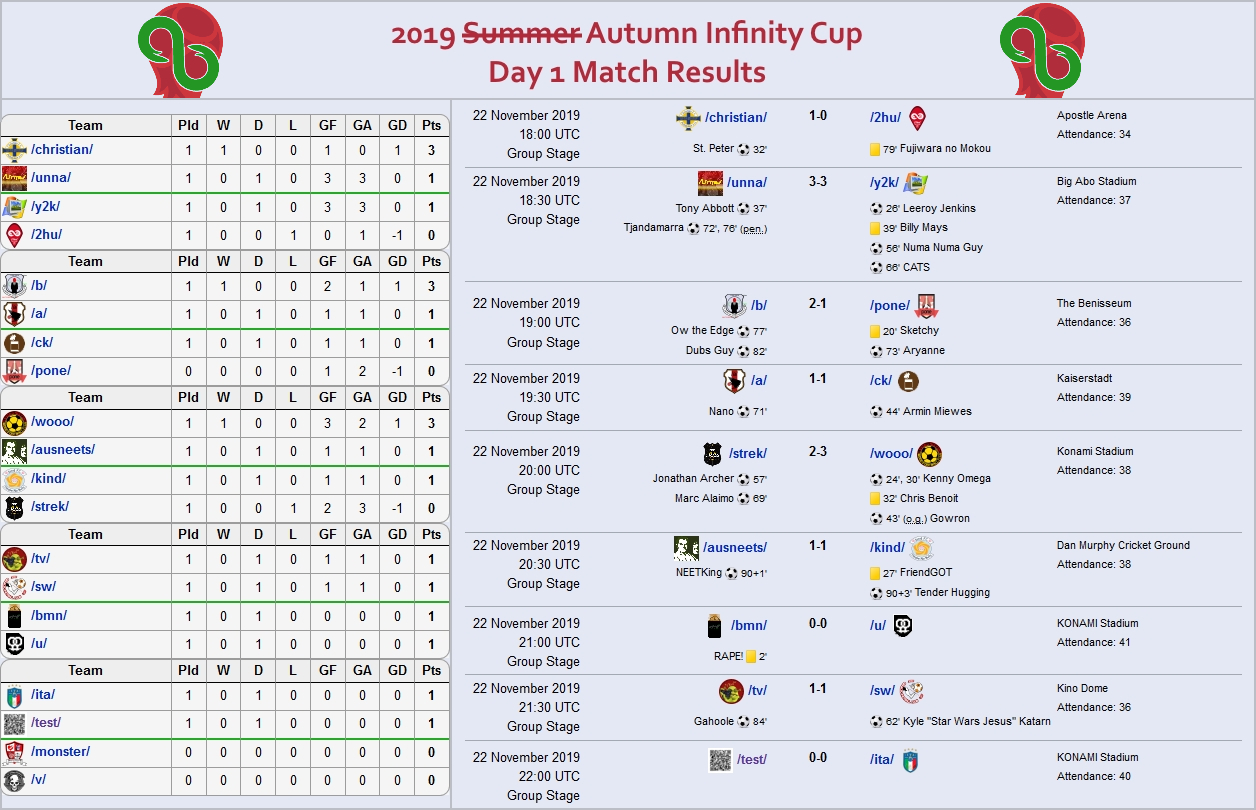Screen dimensions: 1256x810
Task: Click the /ita/ flag icon in standings table
Action: click(14, 695)
